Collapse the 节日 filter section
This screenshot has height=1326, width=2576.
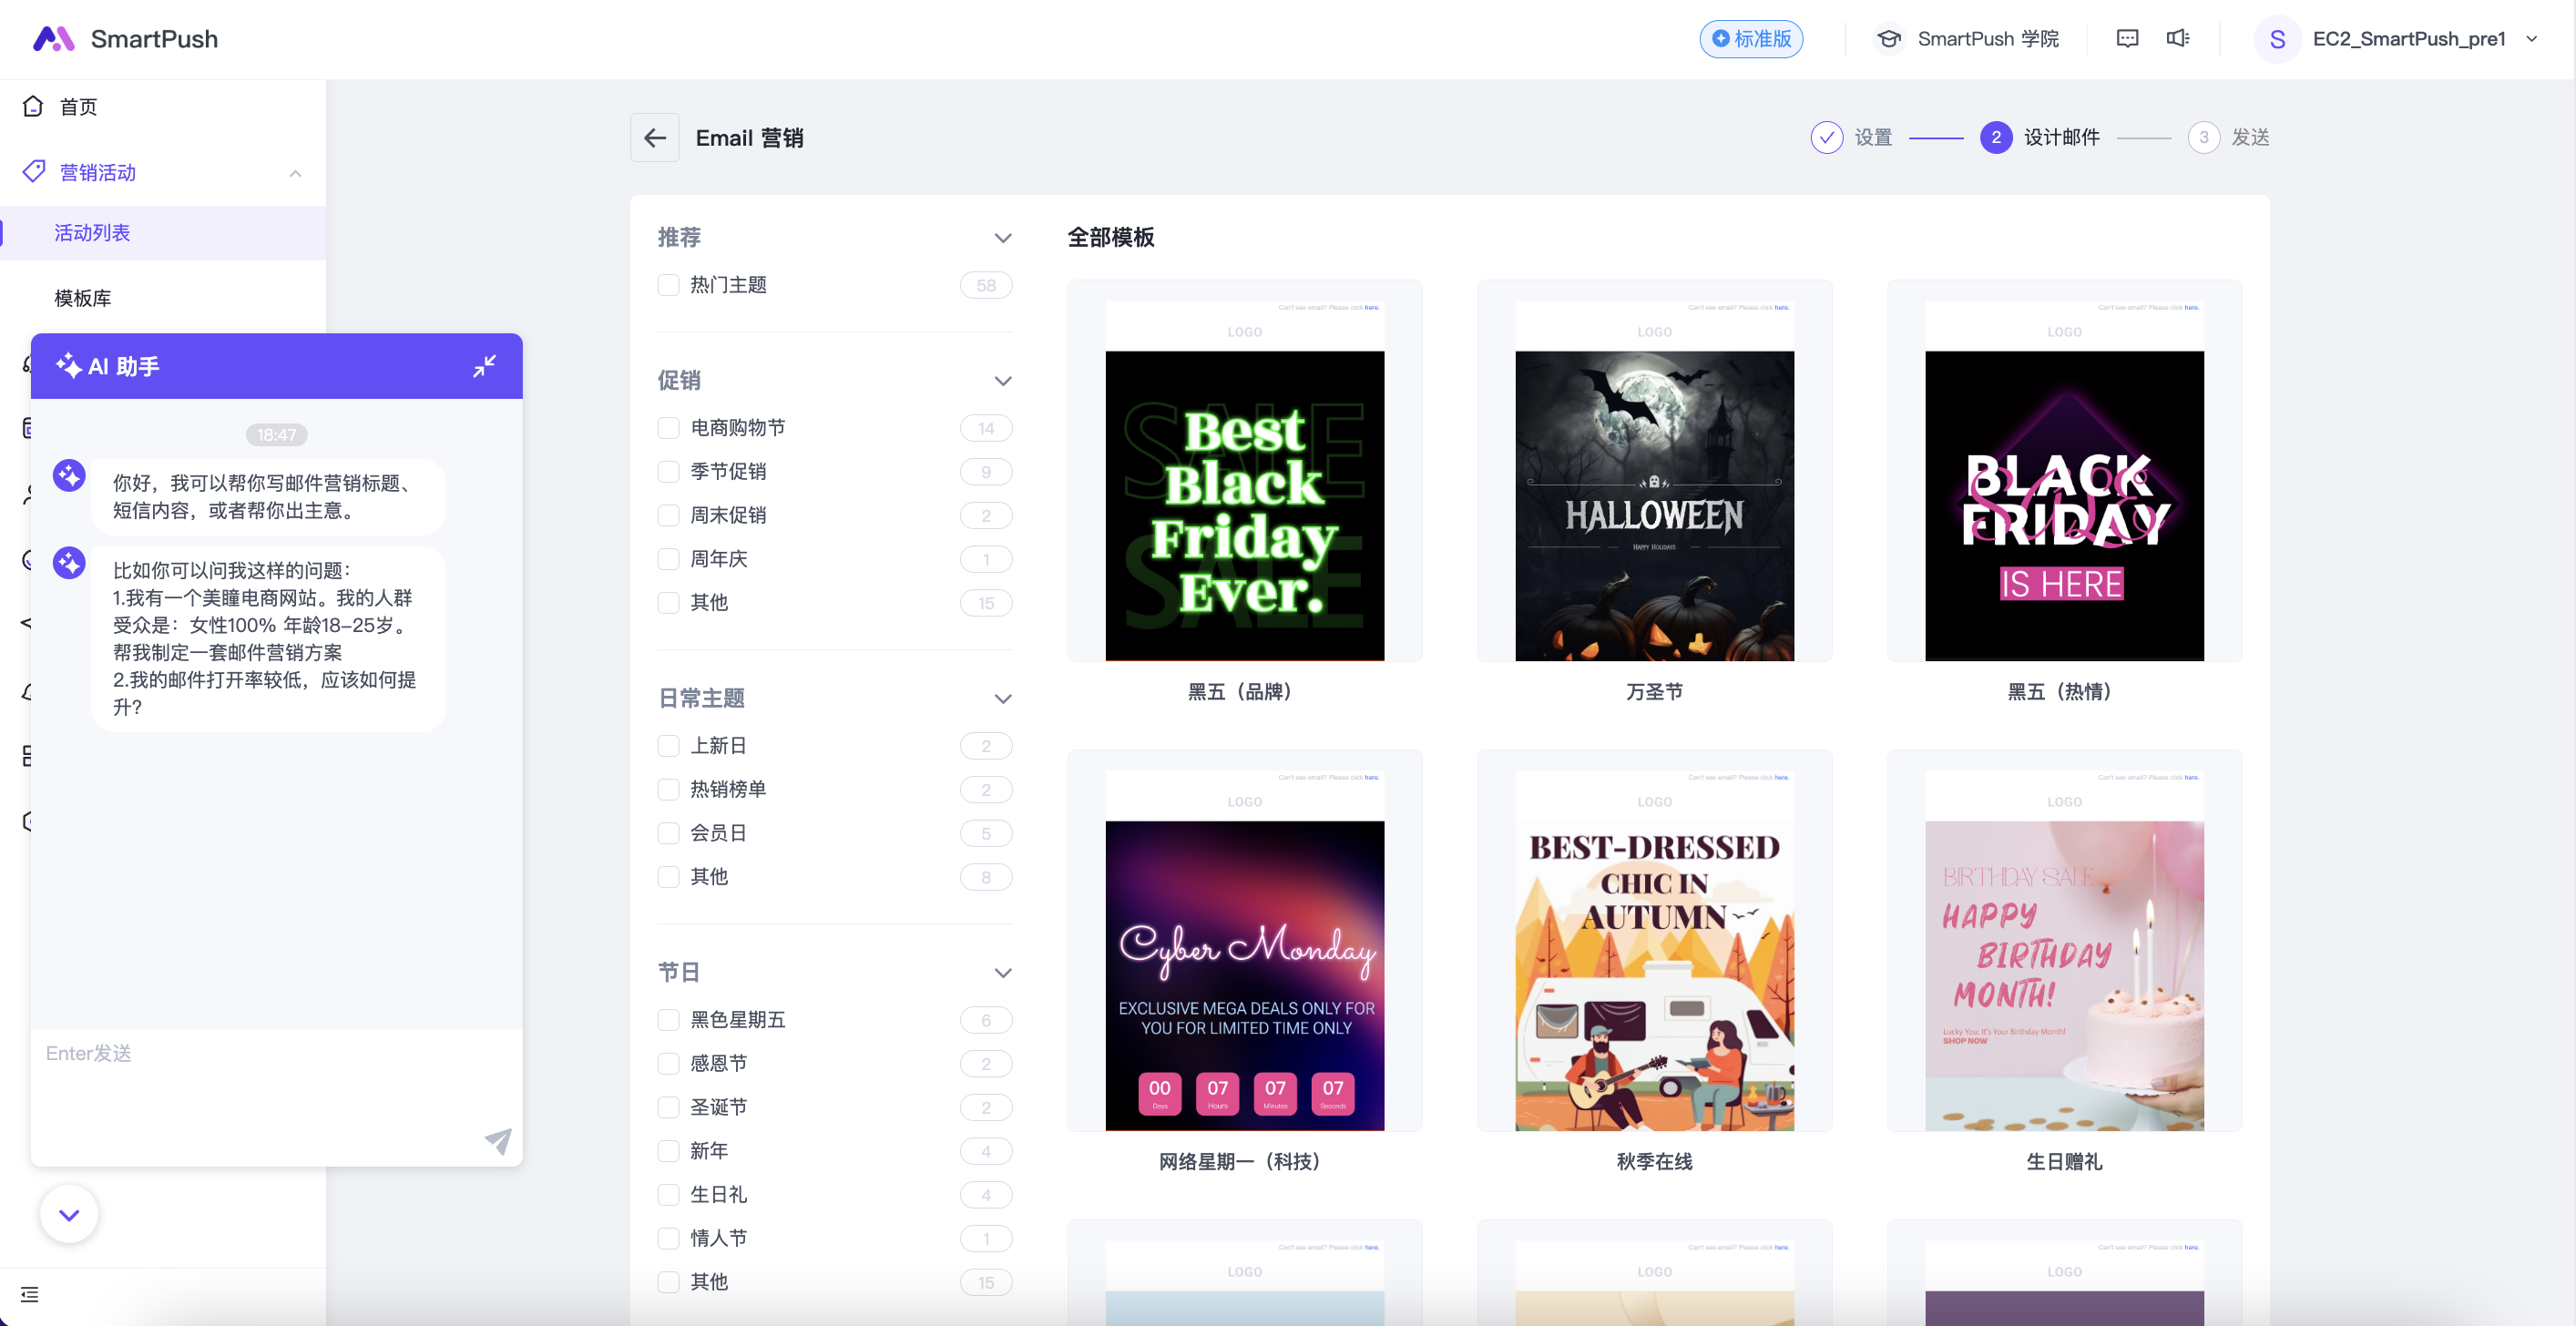coord(1003,973)
